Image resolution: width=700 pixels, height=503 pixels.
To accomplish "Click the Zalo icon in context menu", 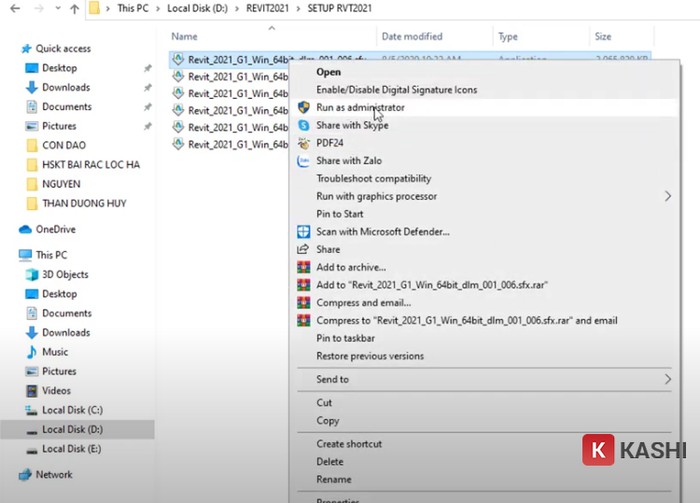I will click(304, 161).
